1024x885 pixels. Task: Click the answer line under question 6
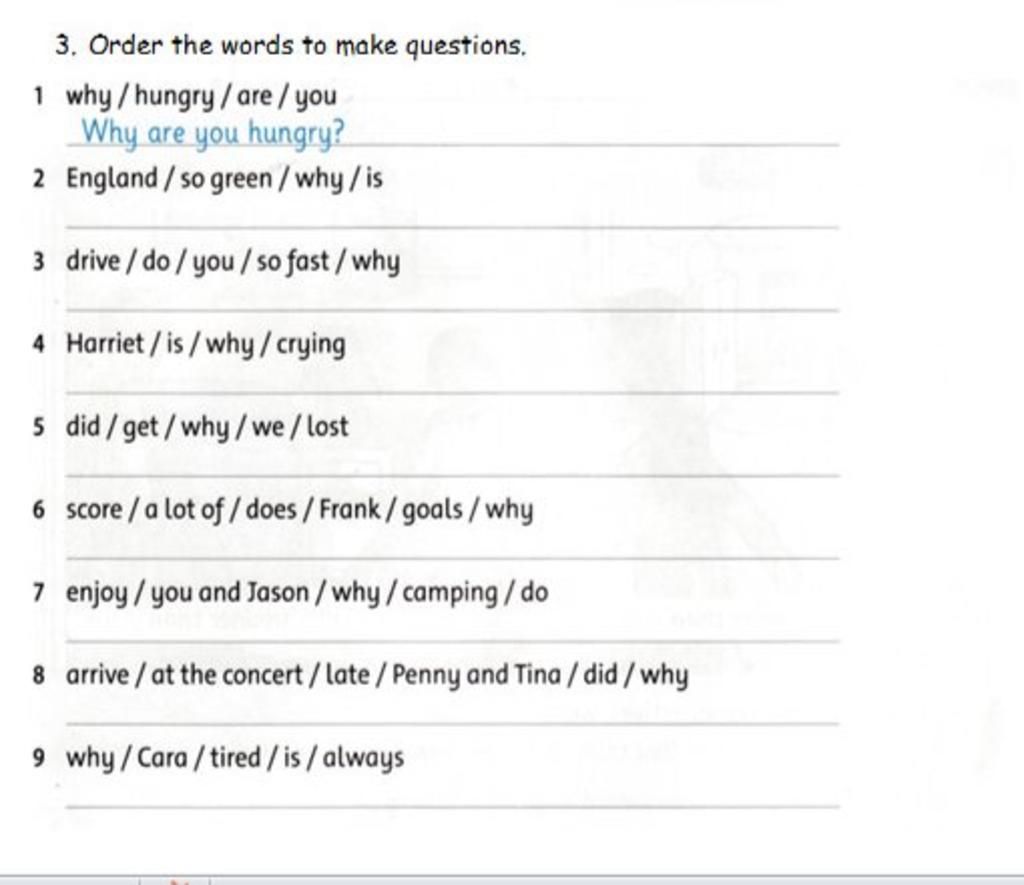453,558
